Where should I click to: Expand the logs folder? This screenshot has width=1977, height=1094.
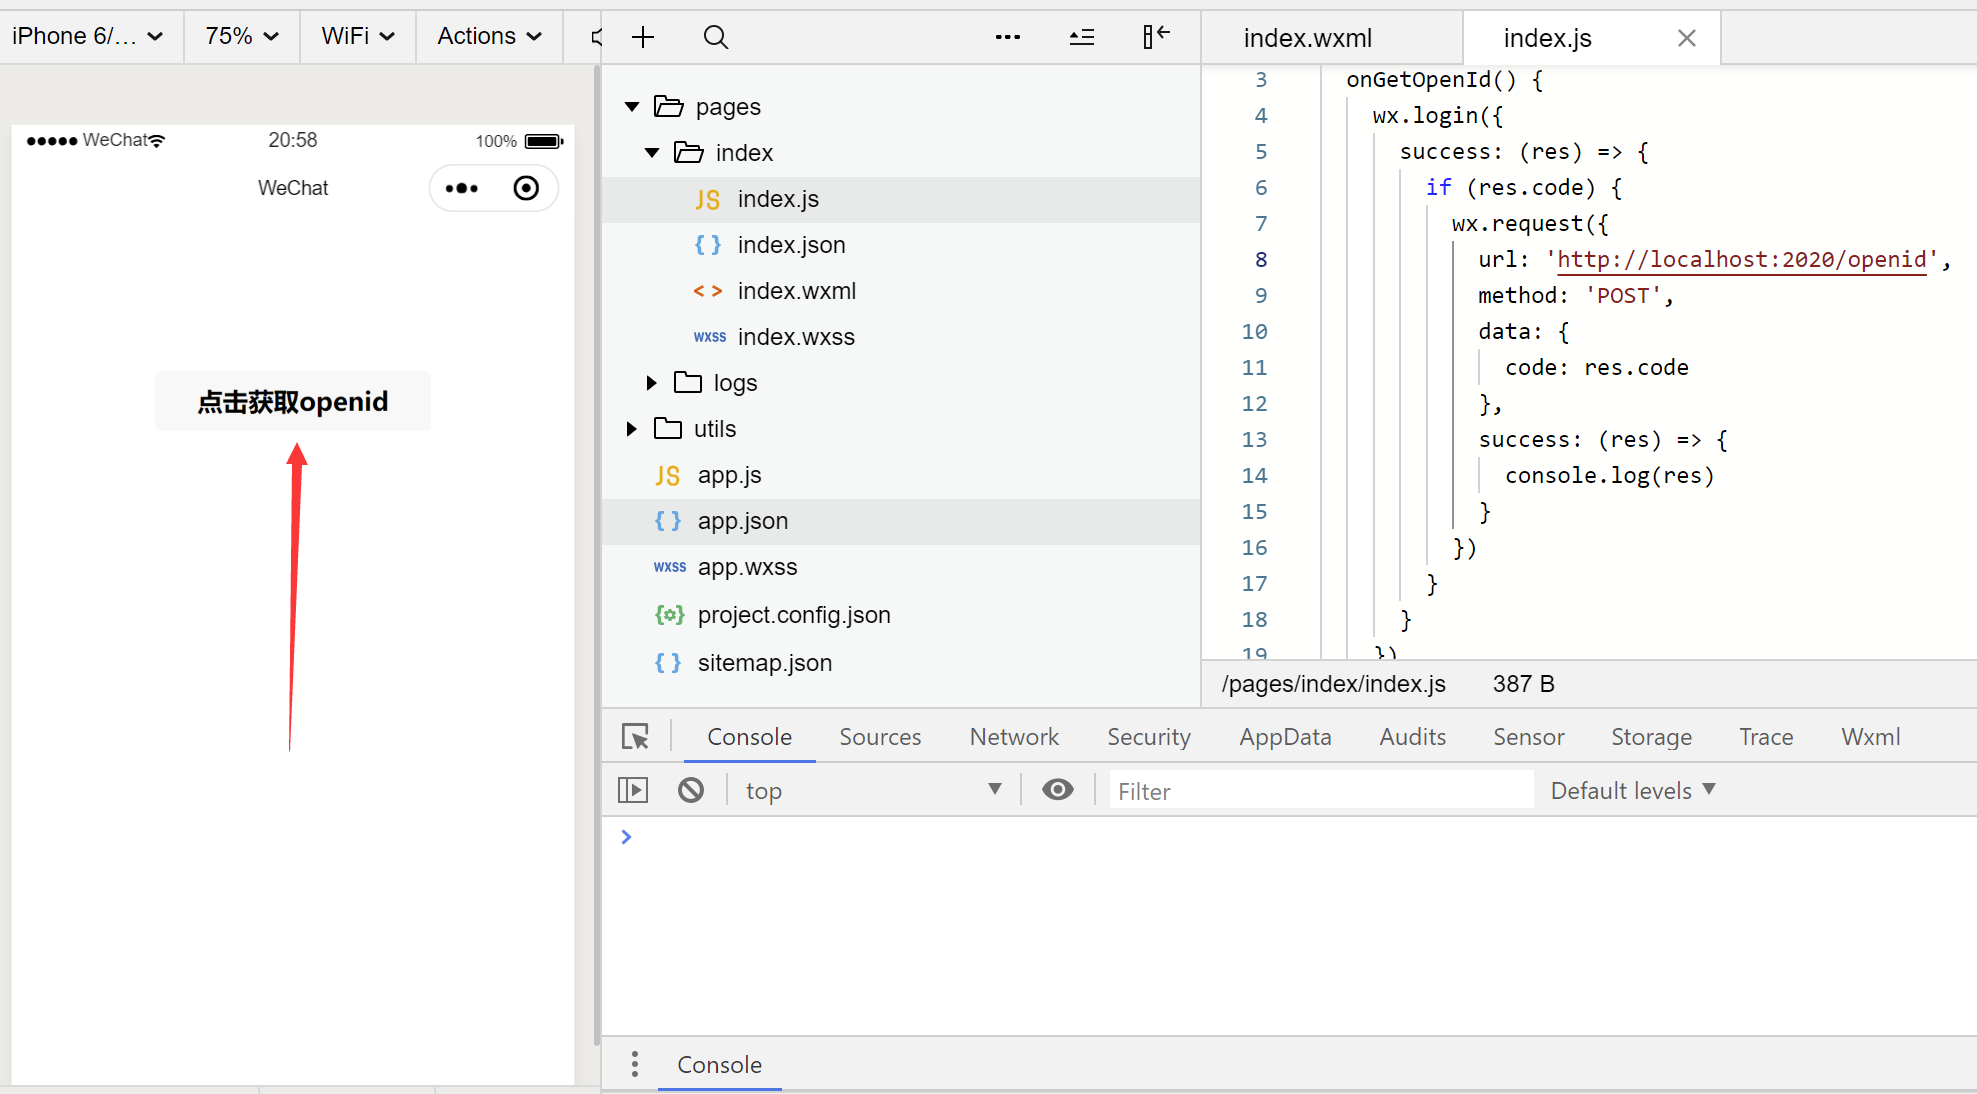pyautogui.click(x=652, y=383)
